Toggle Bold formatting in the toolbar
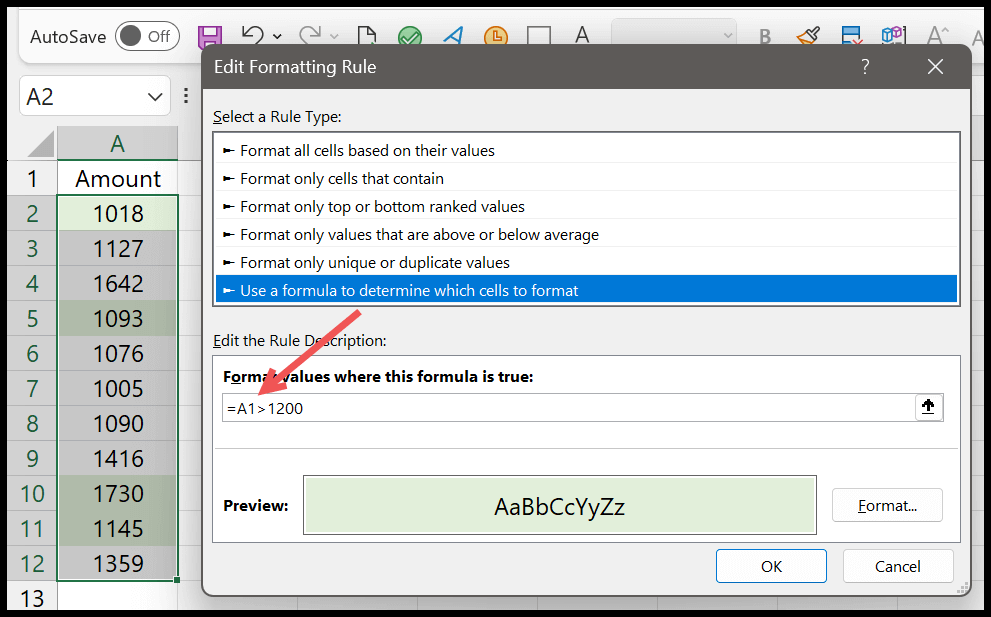The height and width of the screenshot is (617, 991). point(764,36)
